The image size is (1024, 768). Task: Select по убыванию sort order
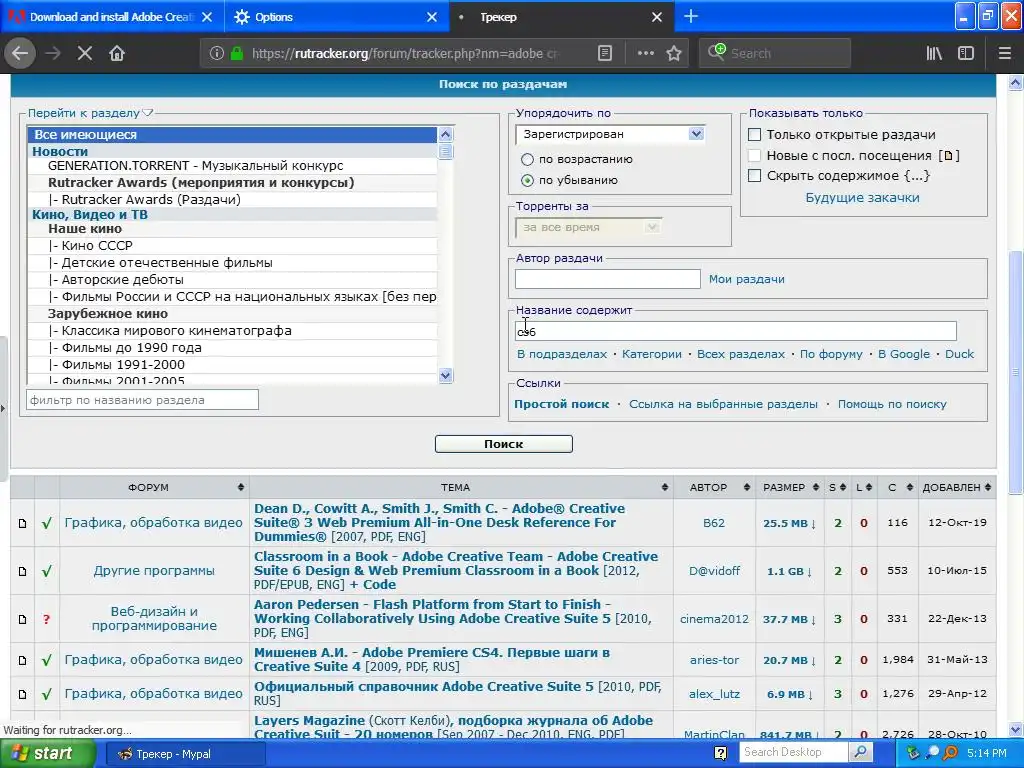tap(527, 180)
